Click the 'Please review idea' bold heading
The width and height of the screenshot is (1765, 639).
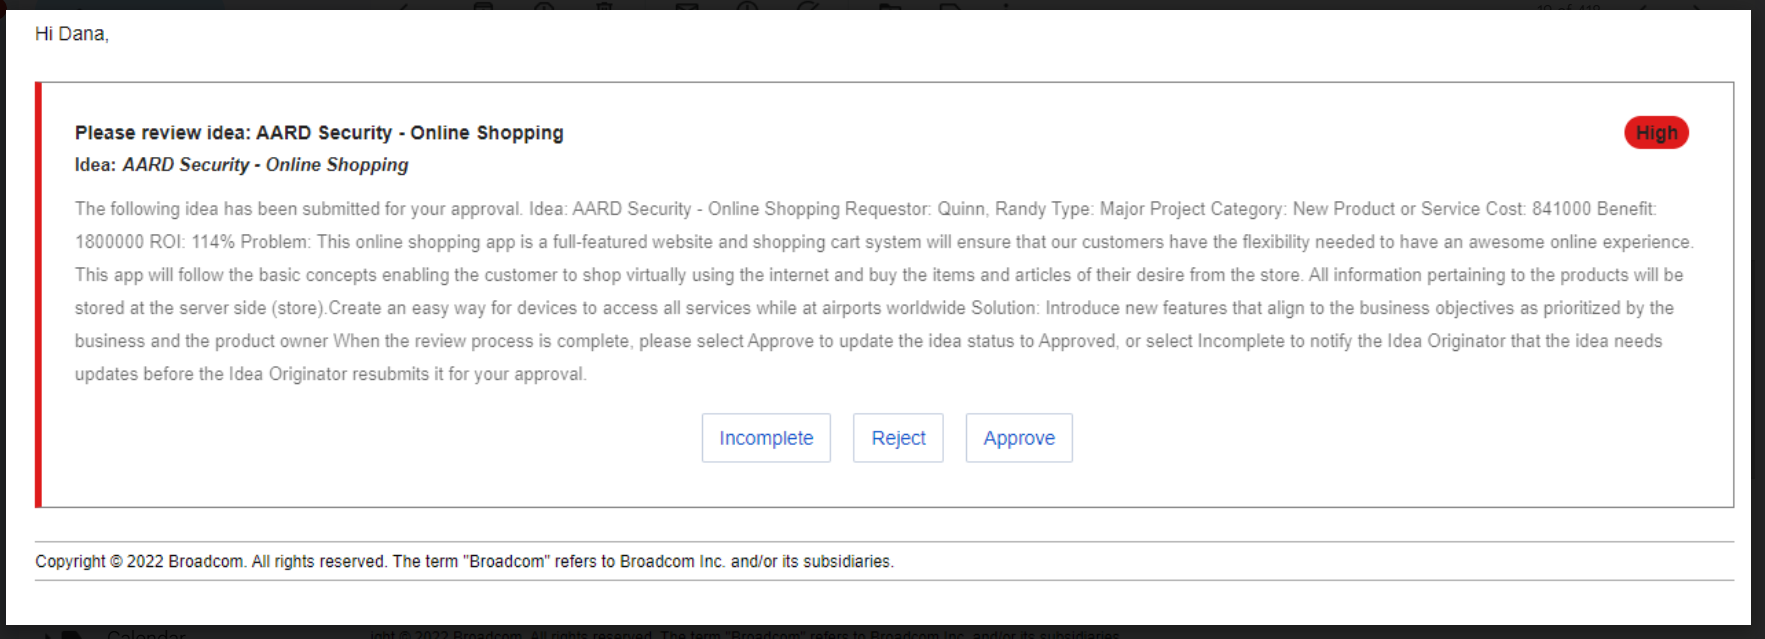pyautogui.click(x=319, y=133)
